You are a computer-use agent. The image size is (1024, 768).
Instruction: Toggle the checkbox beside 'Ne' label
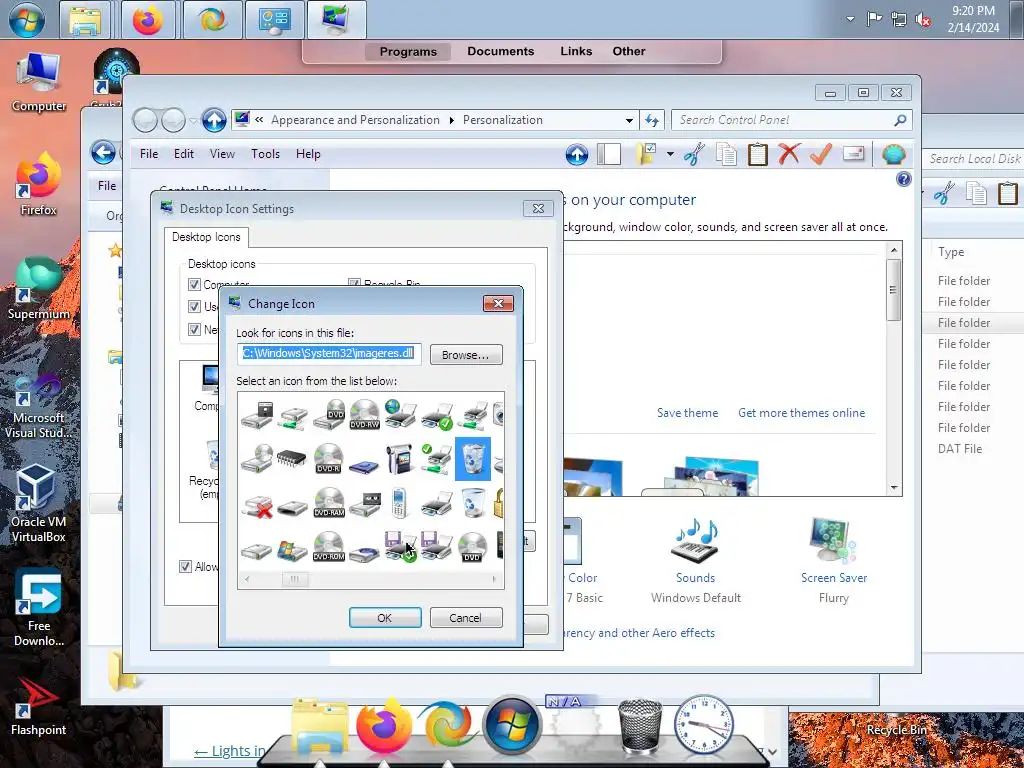point(194,329)
